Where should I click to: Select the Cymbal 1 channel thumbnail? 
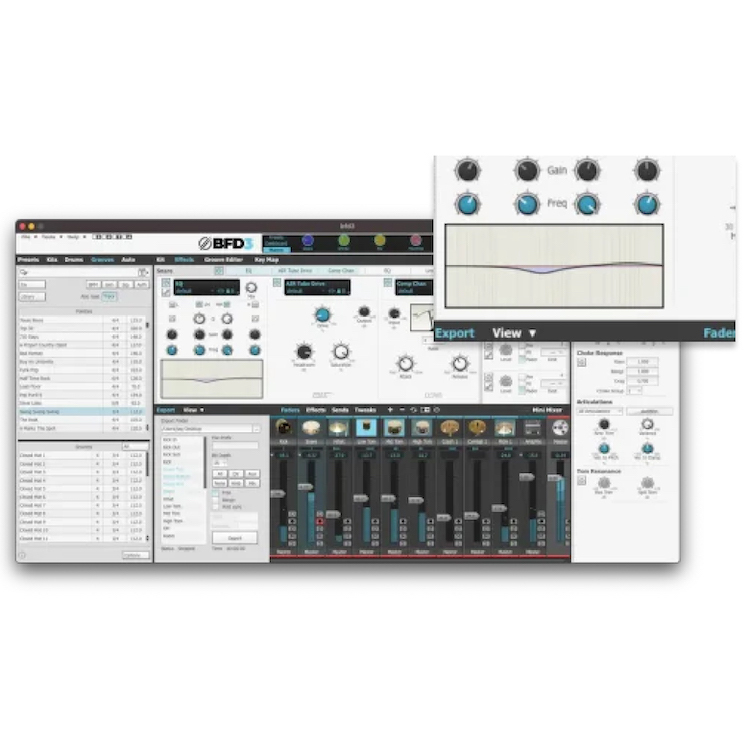coord(477,428)
